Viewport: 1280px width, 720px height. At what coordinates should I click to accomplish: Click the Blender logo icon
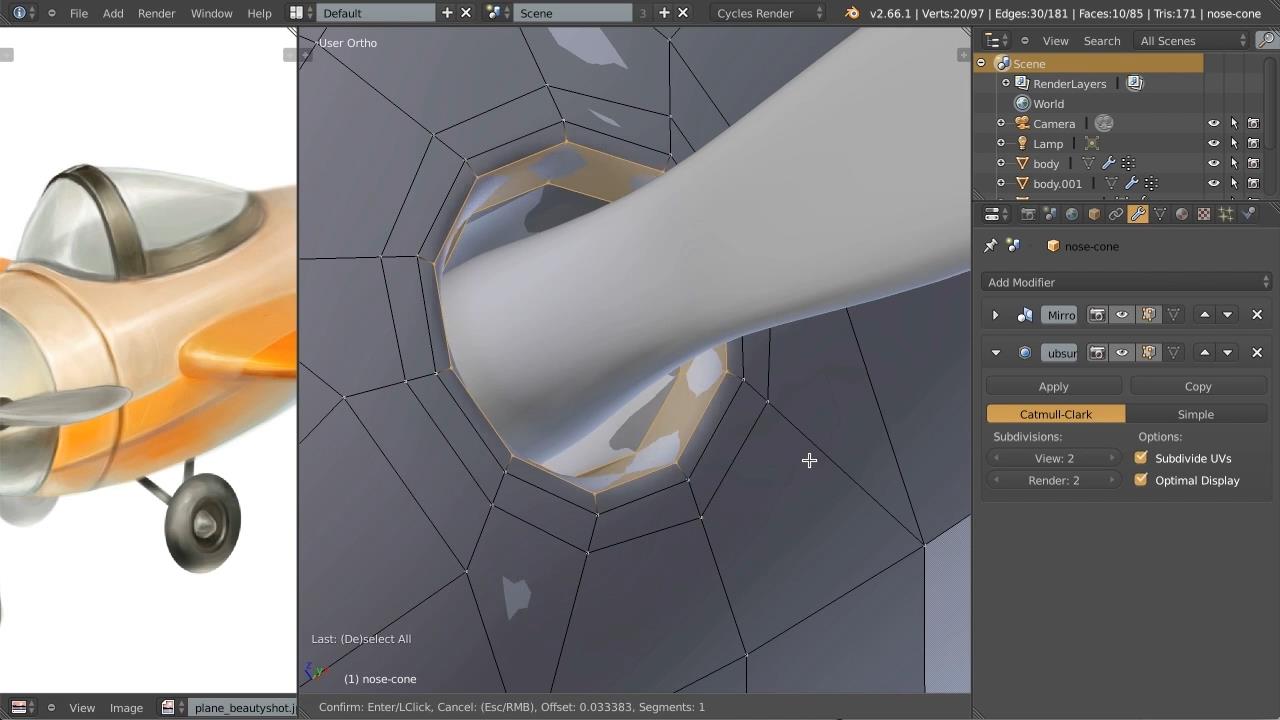click(852, 13)
